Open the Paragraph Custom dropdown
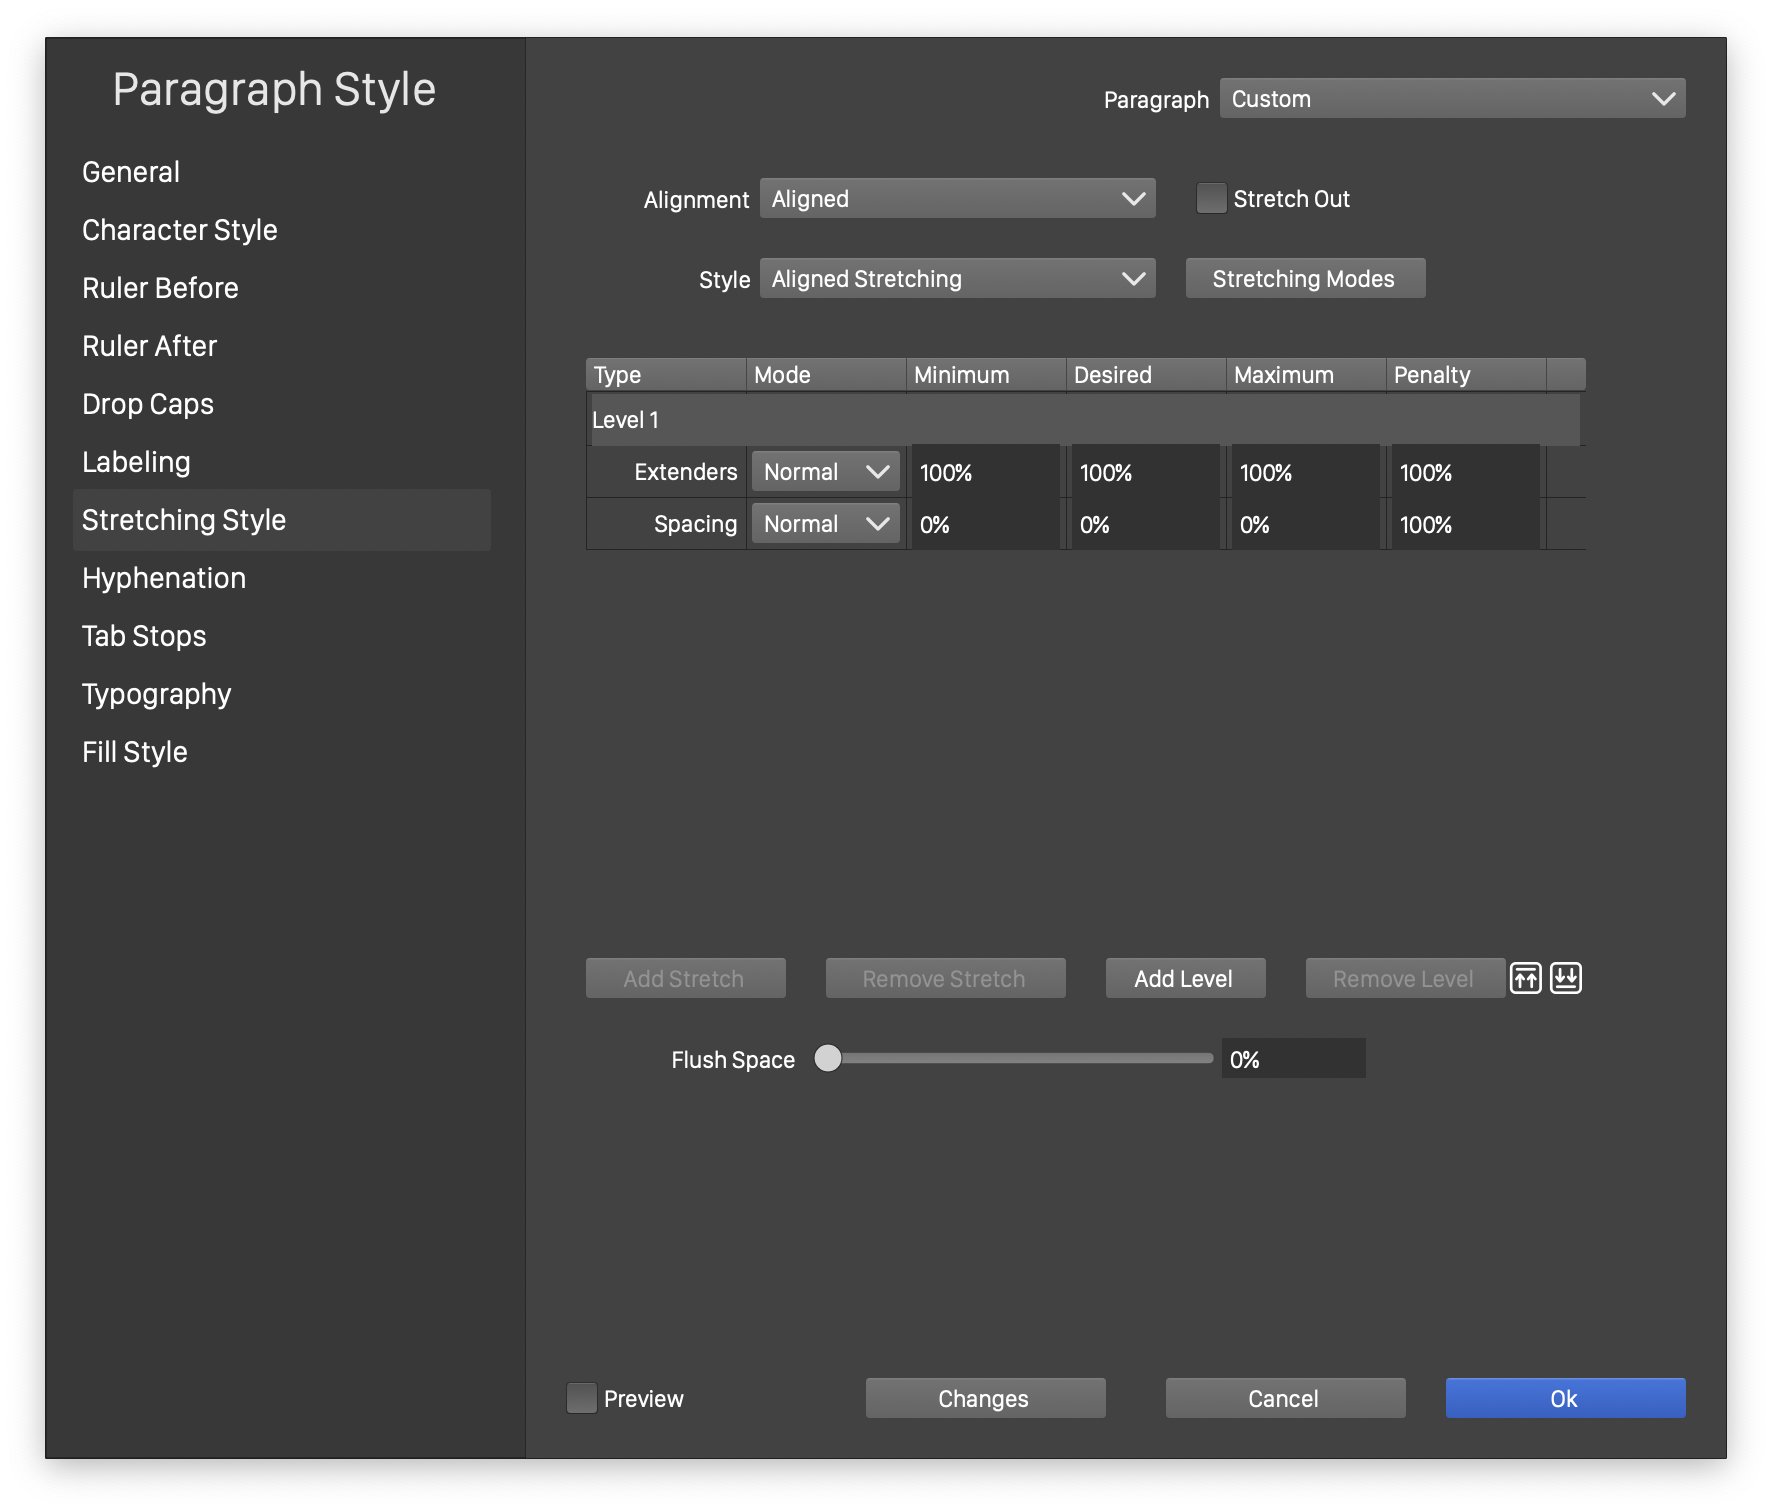Viewport: 1772px width, 1512px height. pyautogui.click(x=1452, y=99)
